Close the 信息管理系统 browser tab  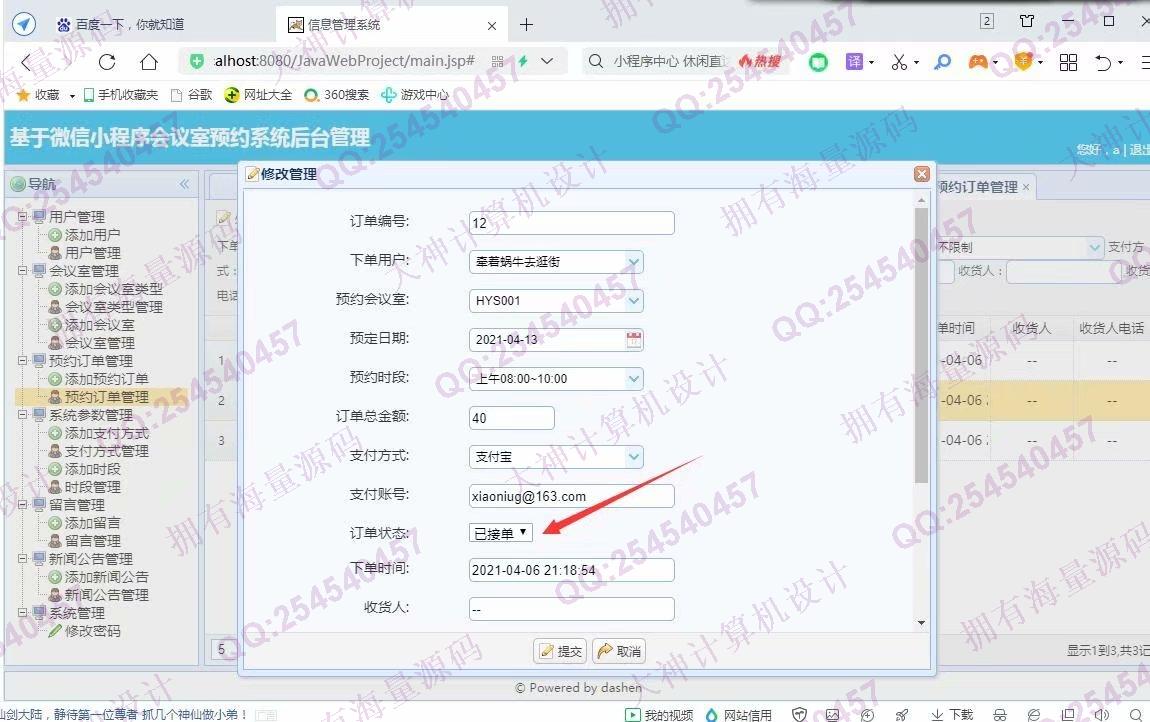click(491, 26)
